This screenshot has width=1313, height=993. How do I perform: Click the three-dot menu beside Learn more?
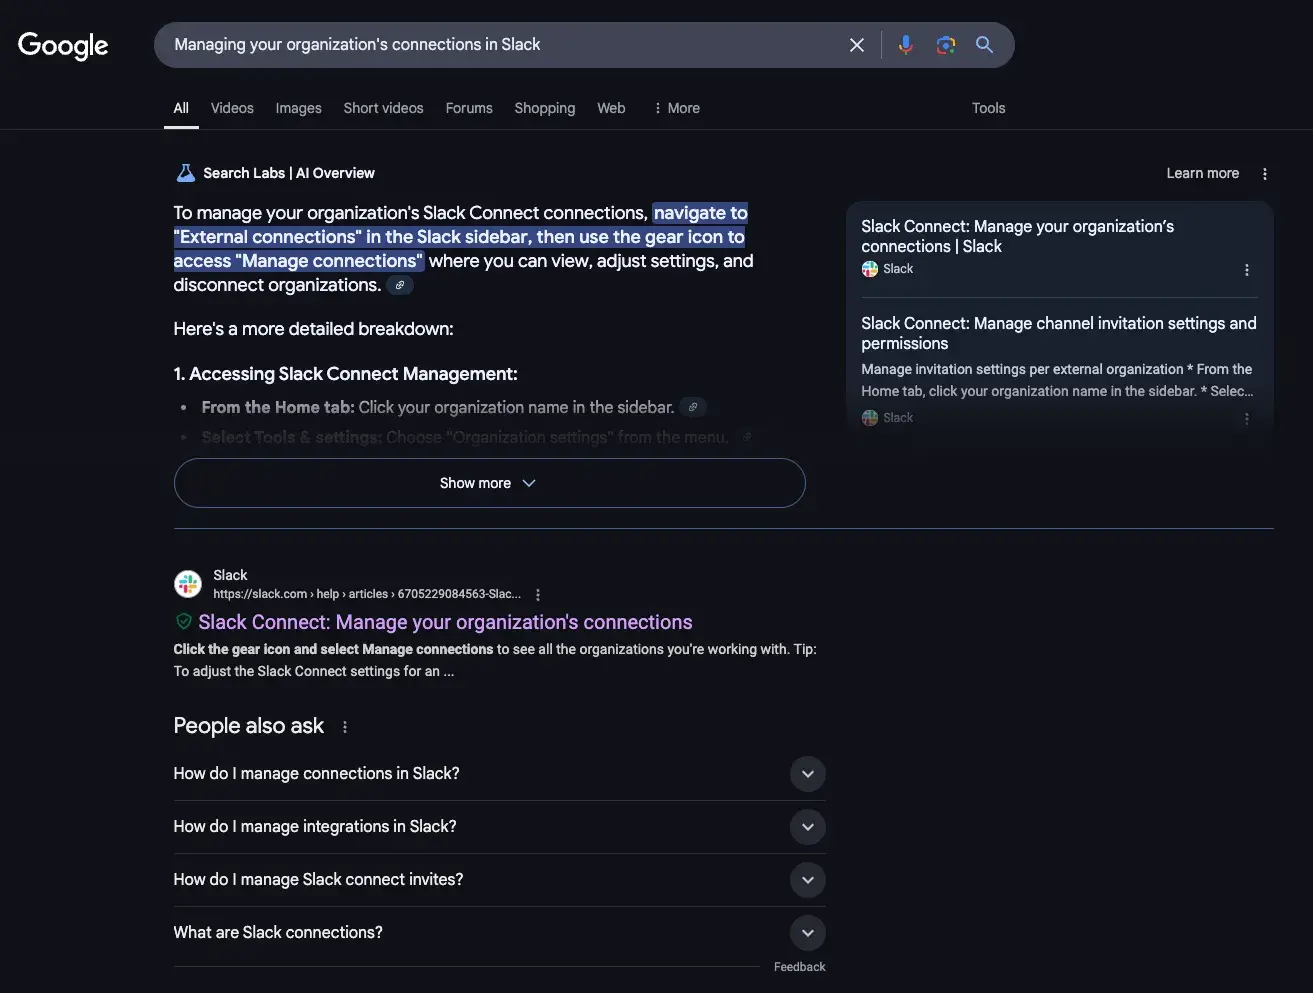coord(1264,173)
